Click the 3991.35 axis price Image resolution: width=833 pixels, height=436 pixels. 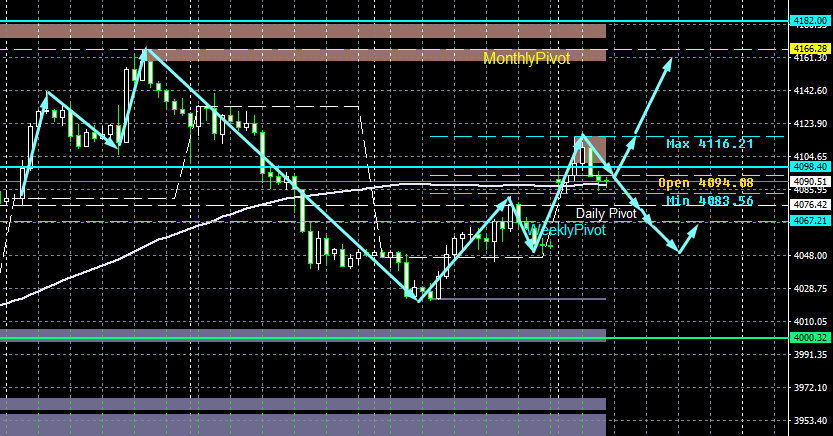pos(810,354)
